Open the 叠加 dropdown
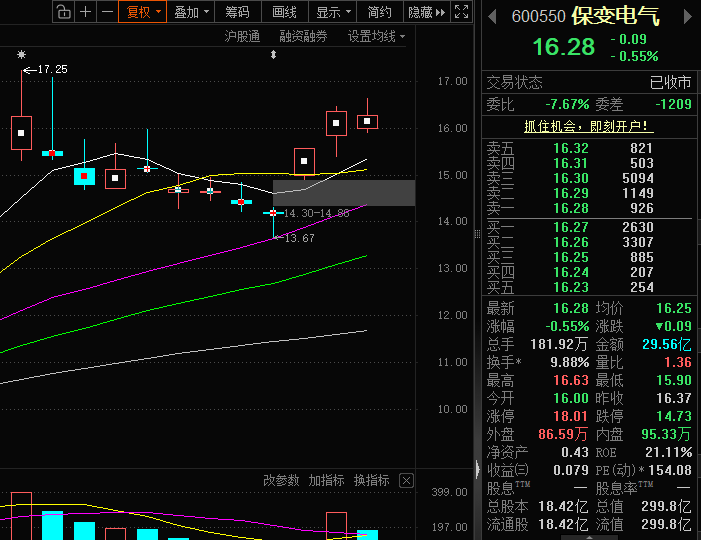The image size is (701, 540). pos(190,12)
